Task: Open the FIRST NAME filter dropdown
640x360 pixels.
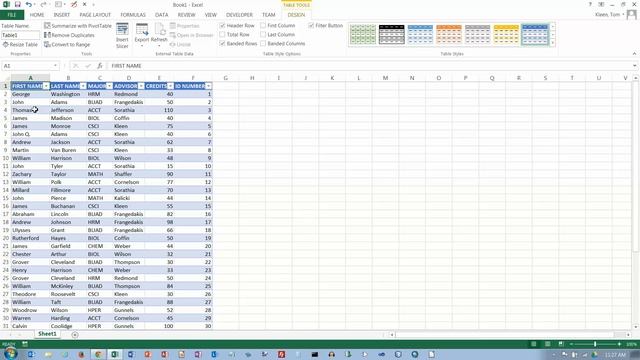Action: 46,86
